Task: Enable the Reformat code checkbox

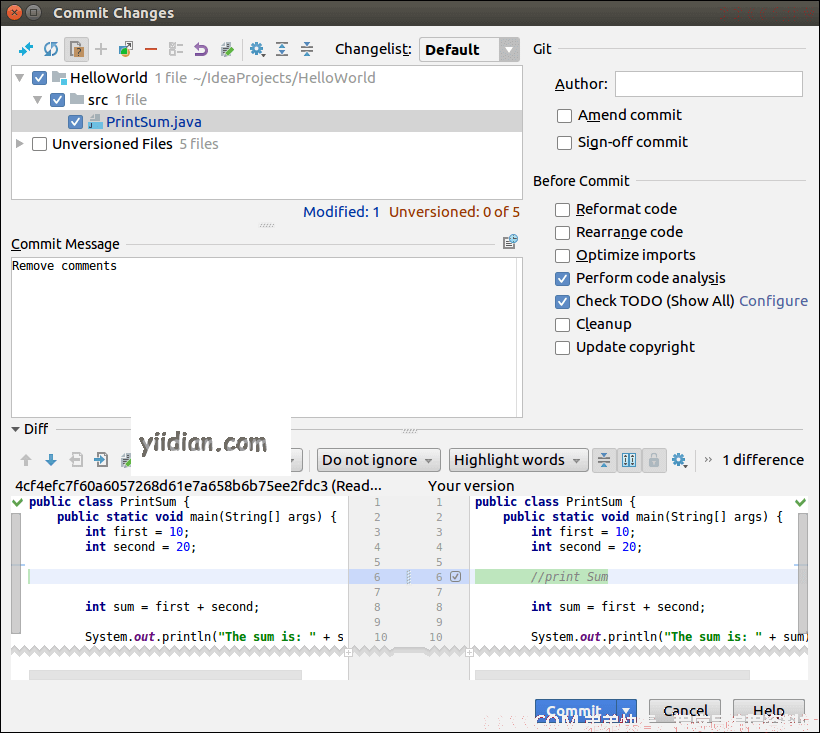Action: [562, 210]
